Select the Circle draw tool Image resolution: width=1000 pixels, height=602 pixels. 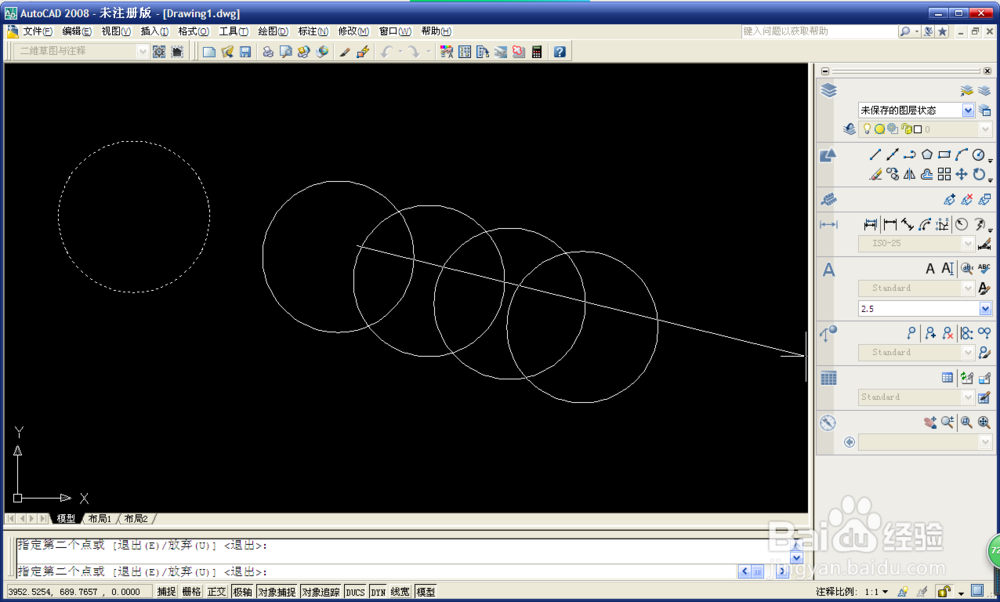(x=978, y=154)
